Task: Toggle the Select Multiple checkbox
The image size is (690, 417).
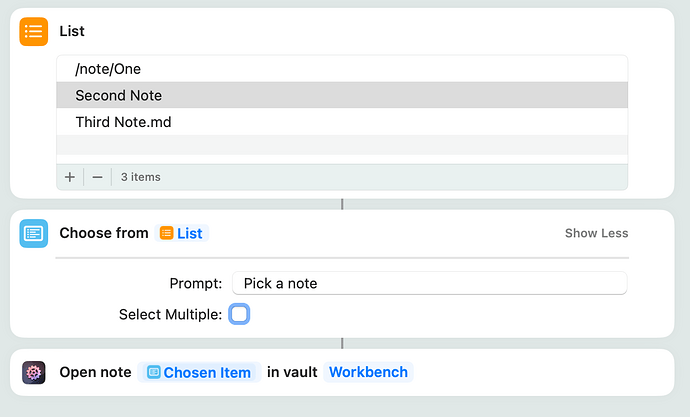Action: [x=239, y=314]
